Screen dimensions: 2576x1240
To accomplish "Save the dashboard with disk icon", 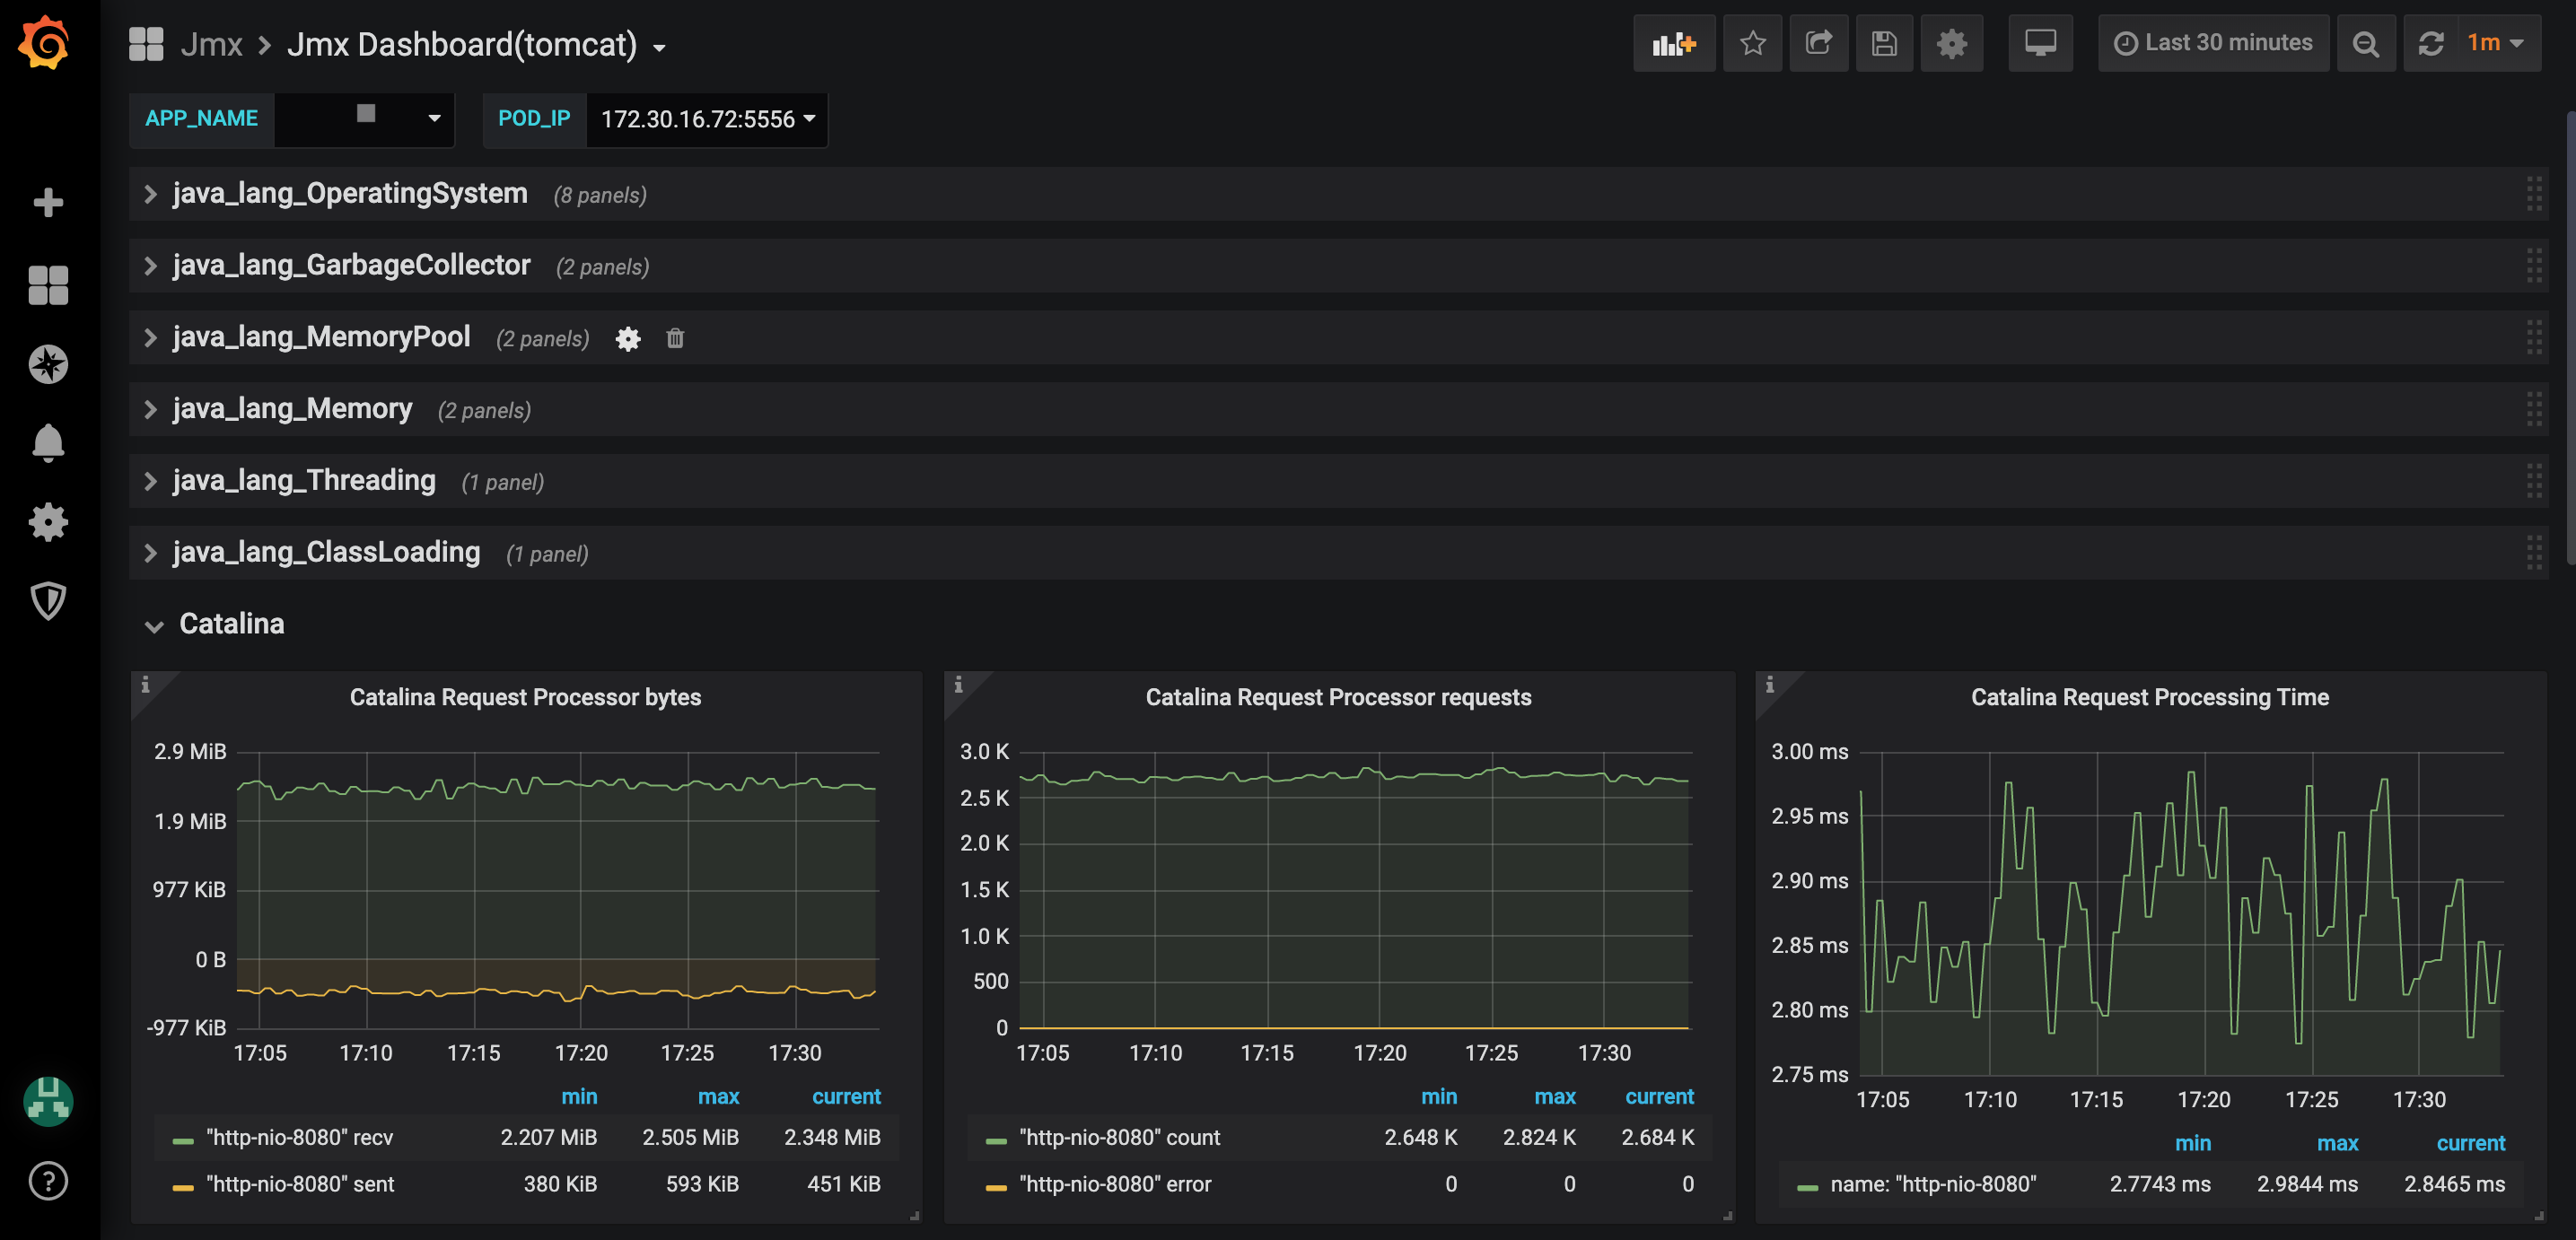I will [1884, 43].
